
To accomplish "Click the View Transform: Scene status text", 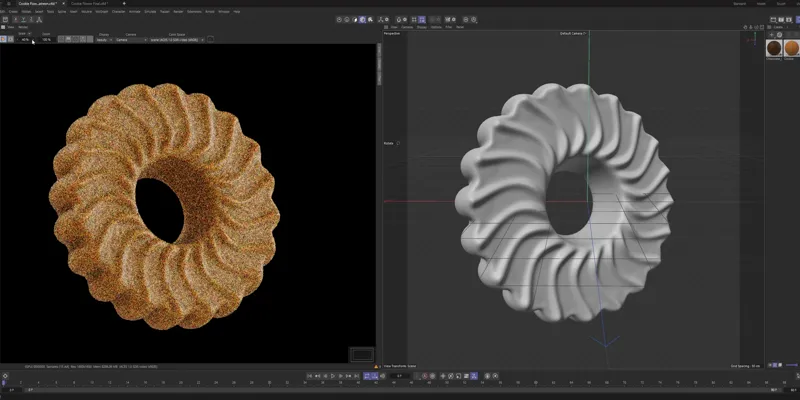I will (400, 366).
